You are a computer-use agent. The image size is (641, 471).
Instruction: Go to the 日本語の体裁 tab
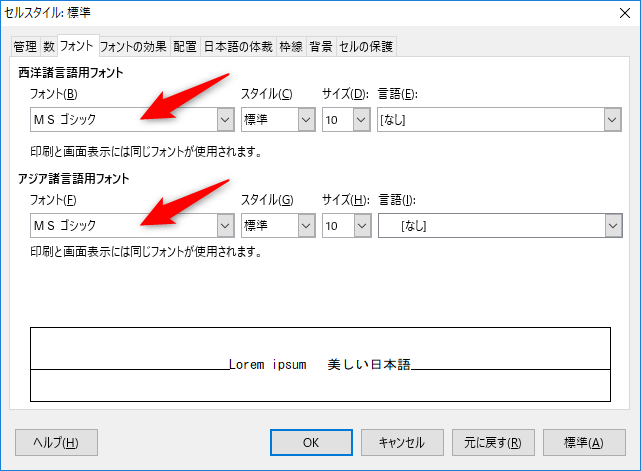(x=238, y=46)
